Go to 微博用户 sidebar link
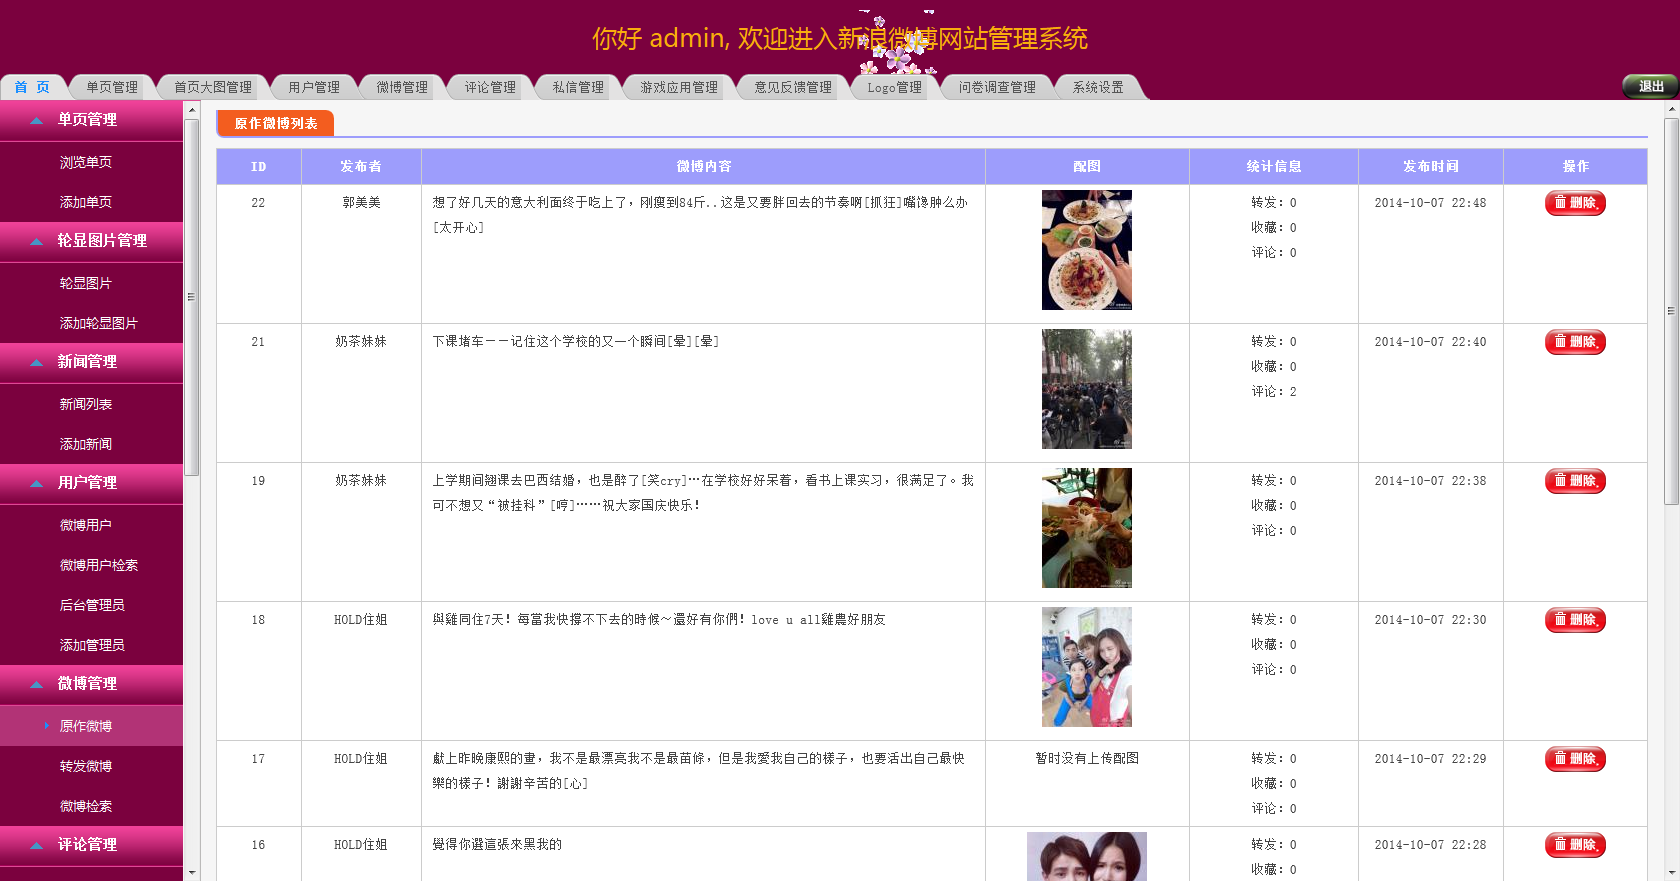The width and height of the screenshot is (1680, 881). click(x=86, y=525)
